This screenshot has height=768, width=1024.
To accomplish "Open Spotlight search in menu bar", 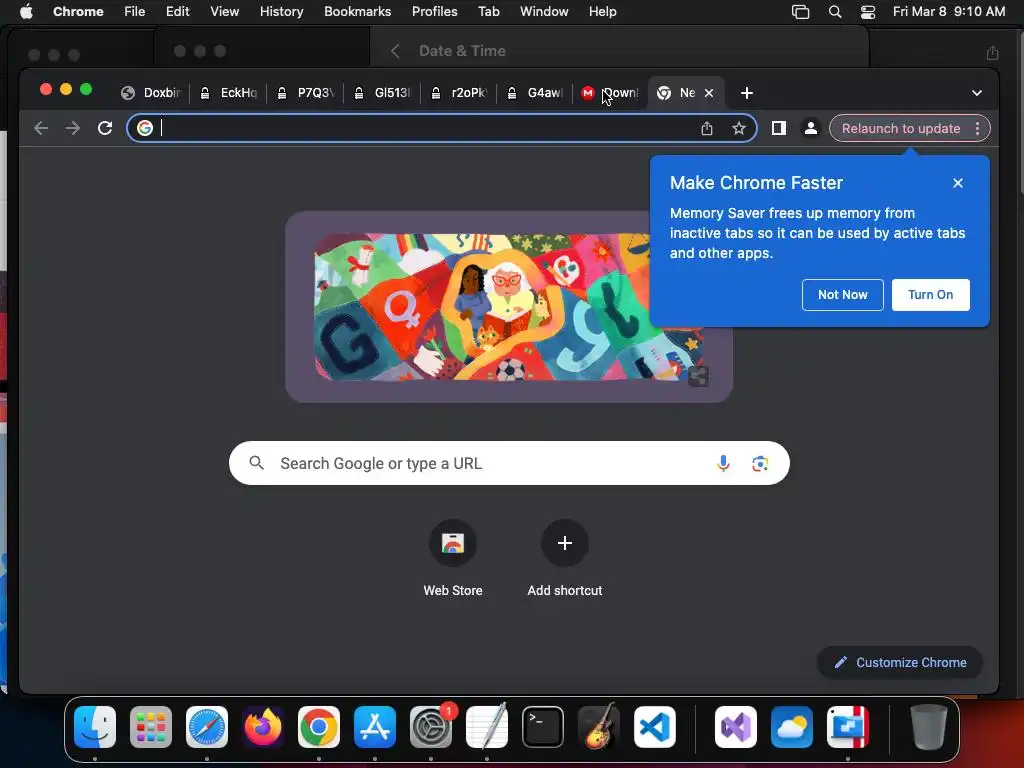I will click(835, 11).
